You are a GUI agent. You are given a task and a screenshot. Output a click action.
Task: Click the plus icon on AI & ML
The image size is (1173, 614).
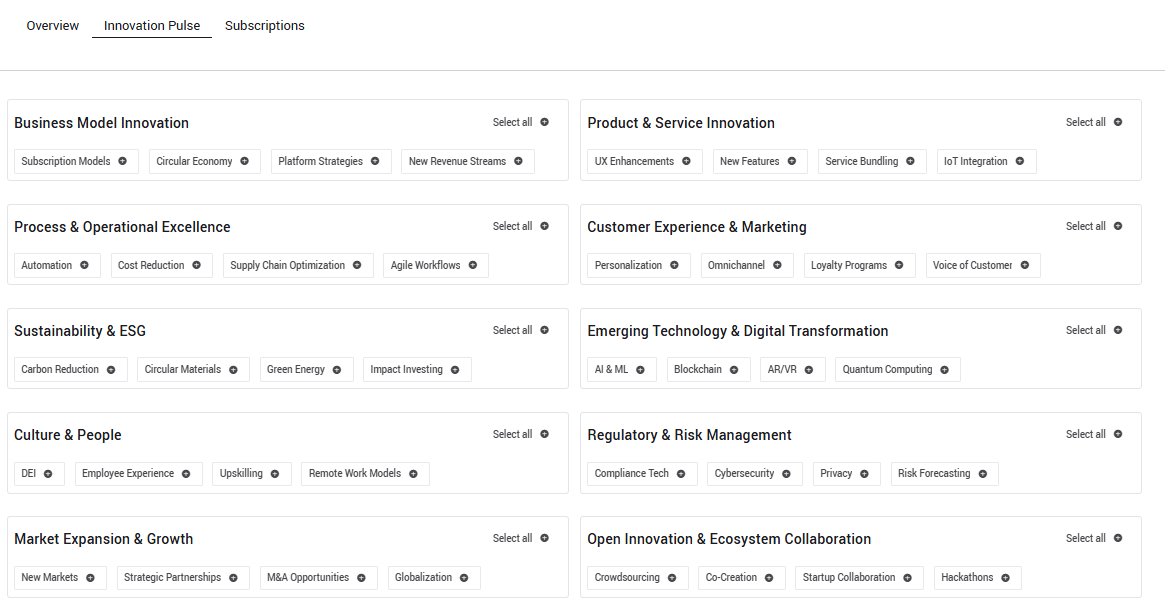pos(641,369)
